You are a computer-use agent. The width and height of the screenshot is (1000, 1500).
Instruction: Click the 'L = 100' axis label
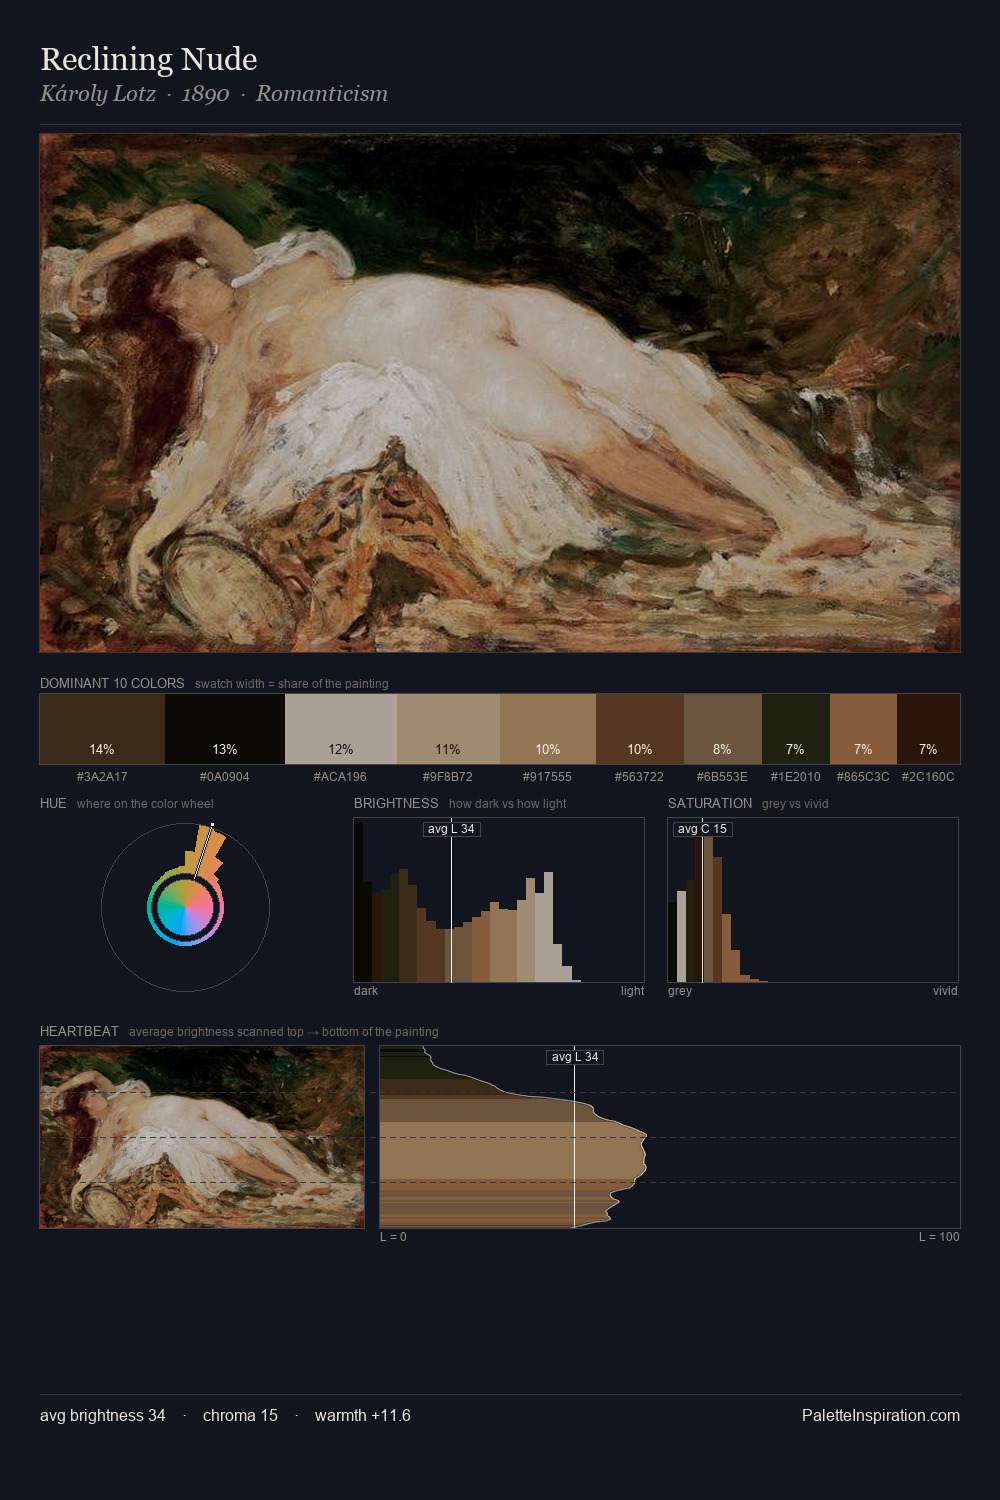pyautogui.click(x=939, y=1237)
